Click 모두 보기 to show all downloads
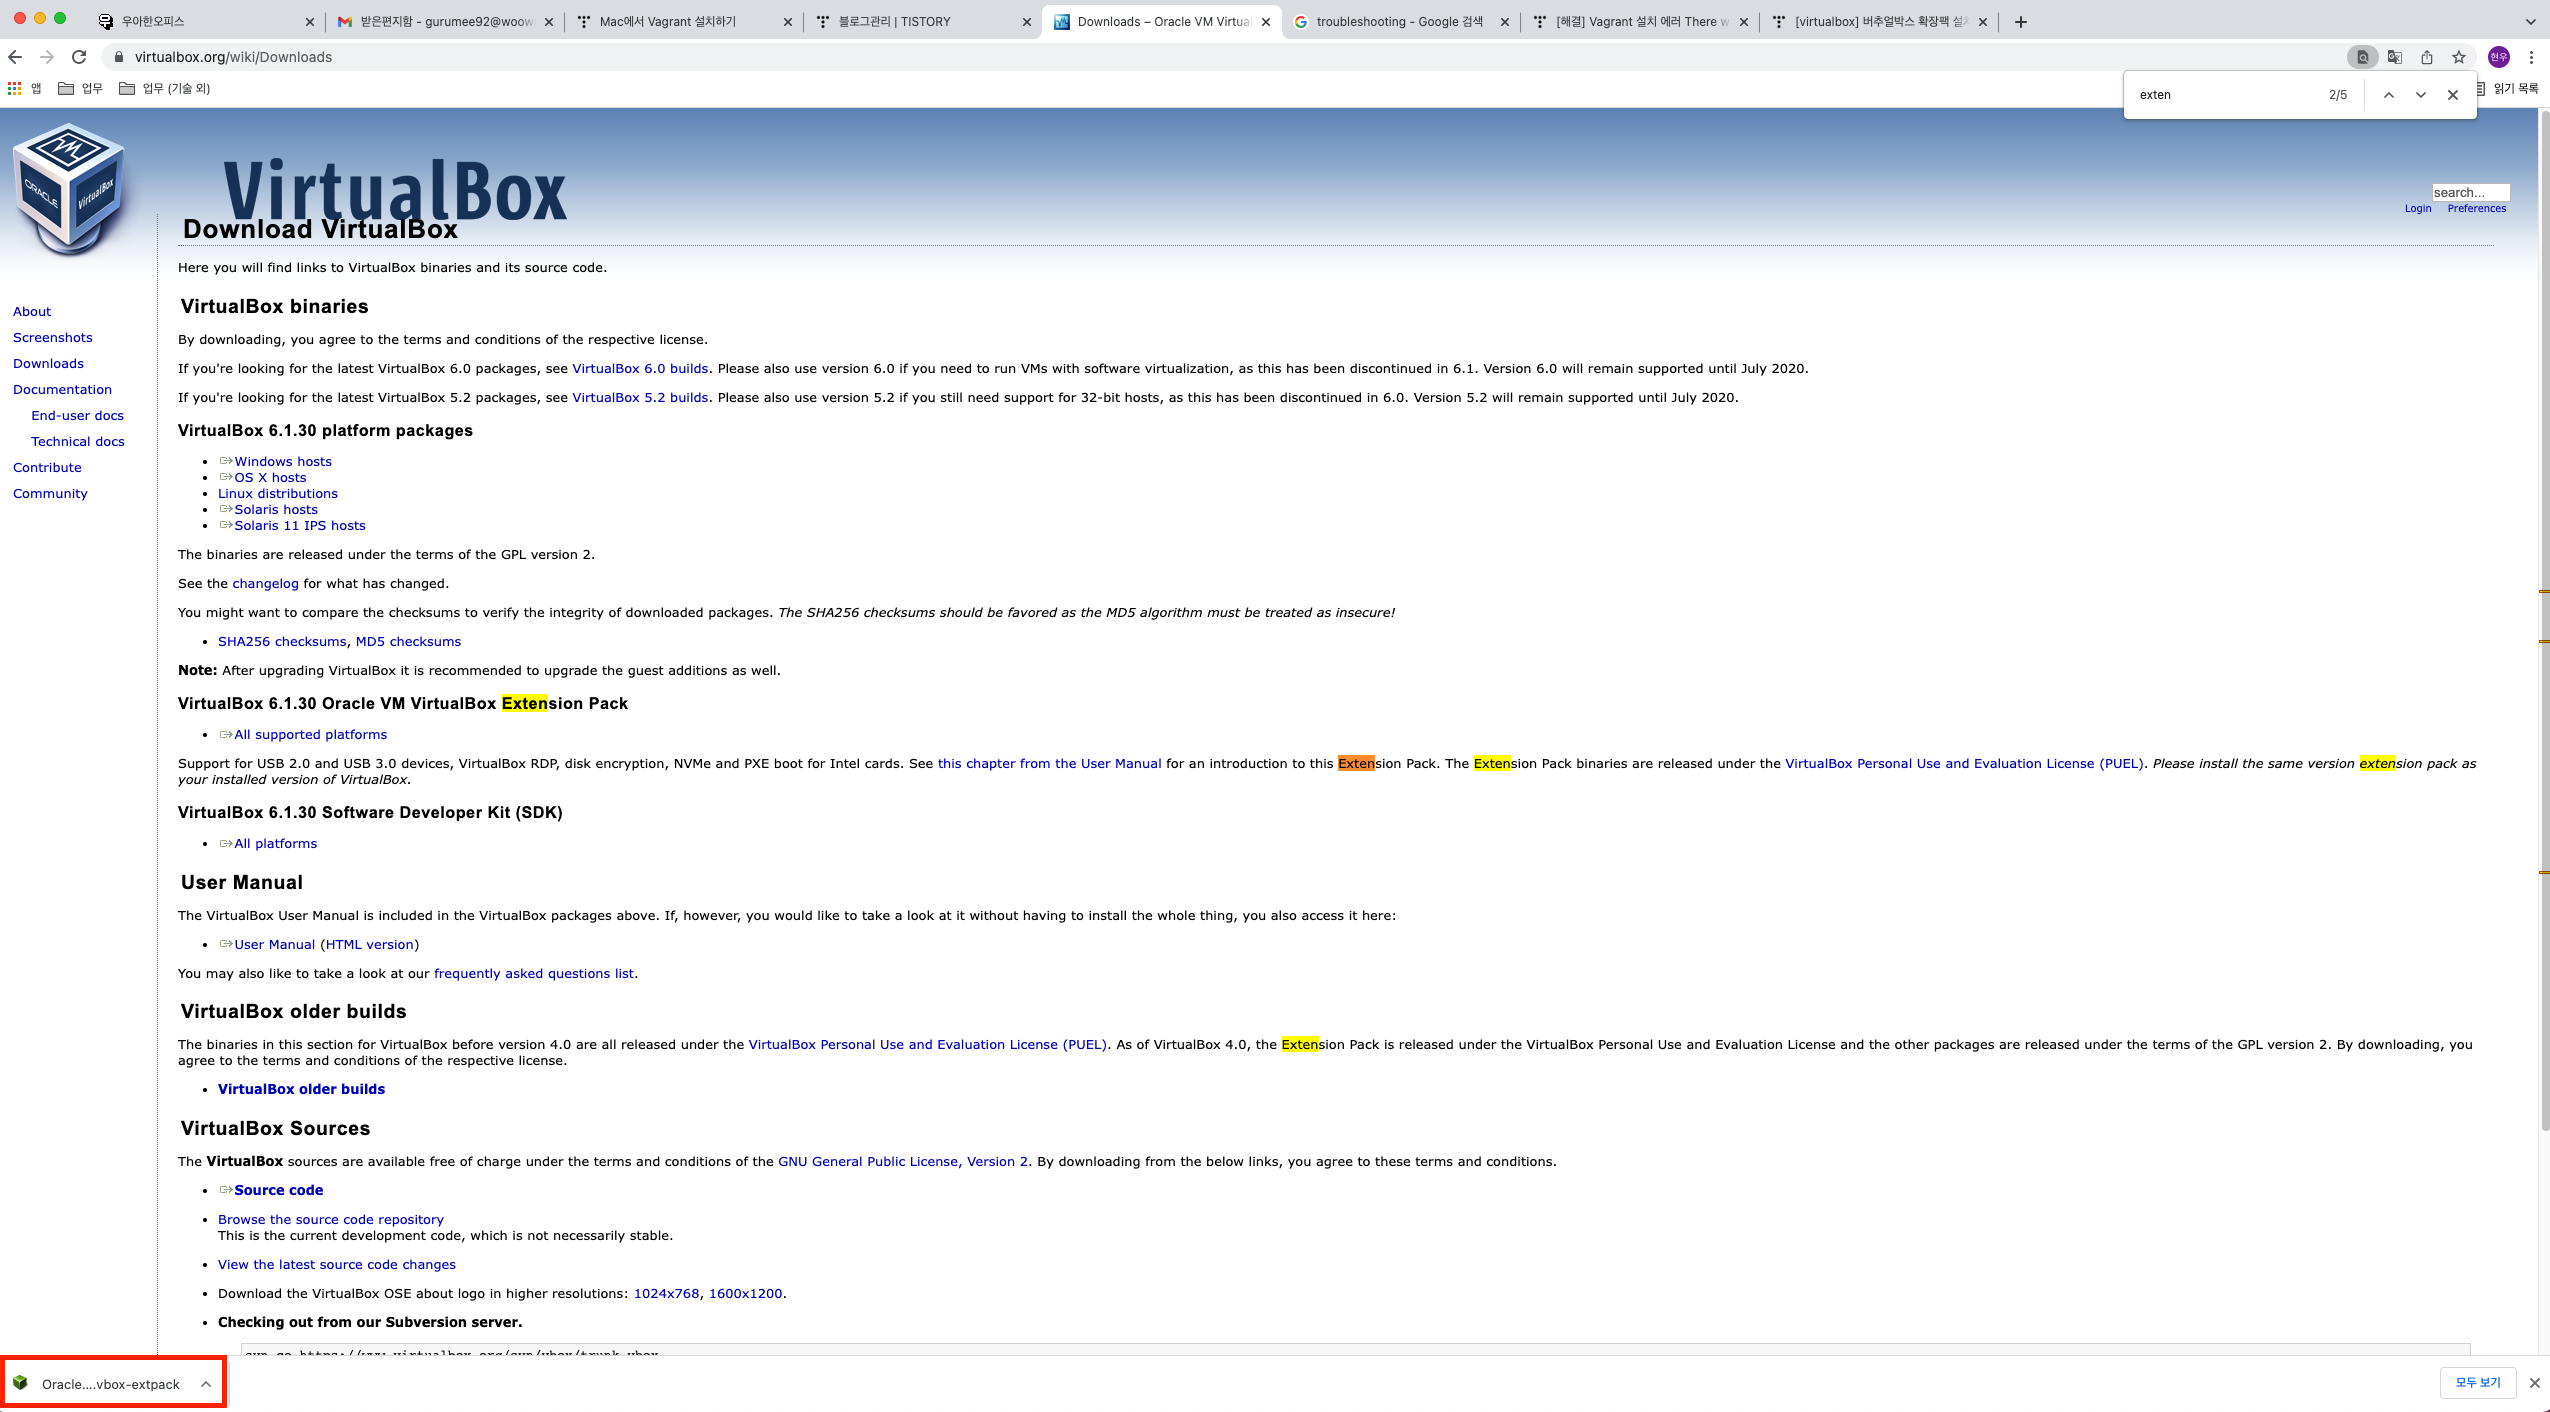The width and height of the screenshot is (2550, 1412). (x=2478, y=1383)
